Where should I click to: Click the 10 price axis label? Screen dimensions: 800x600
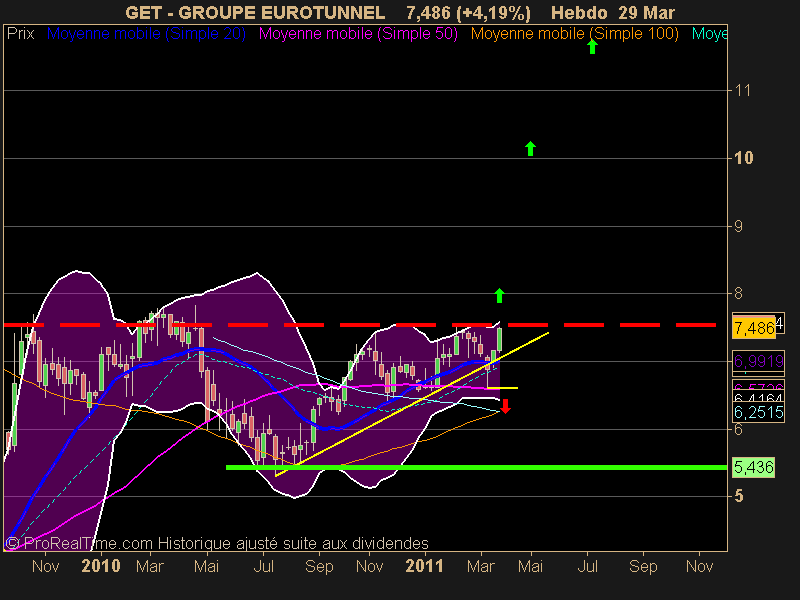pyautogui.click(x=743, y=158)
